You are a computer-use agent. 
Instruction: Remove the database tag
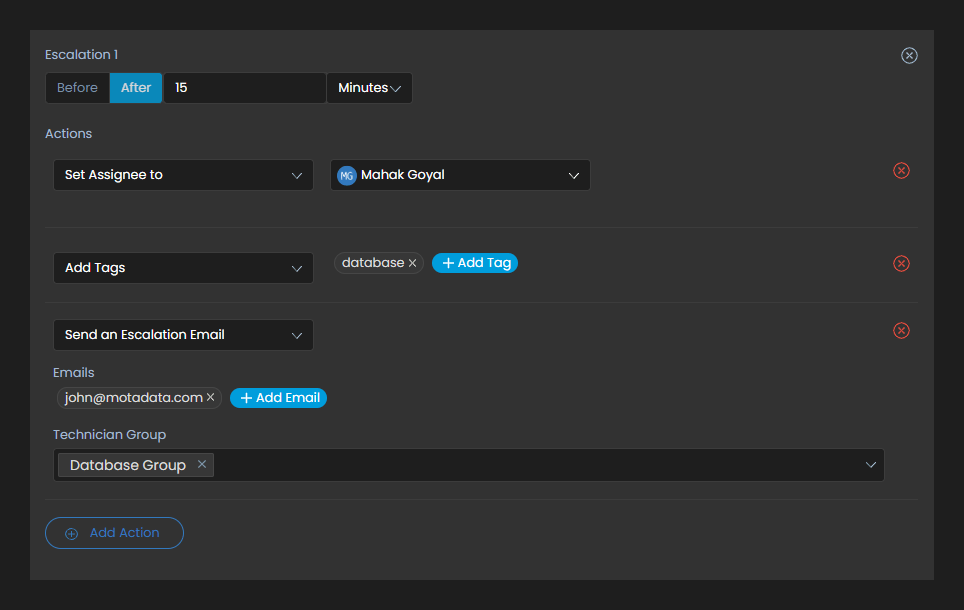pyautogui.click(x=413, y=263)
